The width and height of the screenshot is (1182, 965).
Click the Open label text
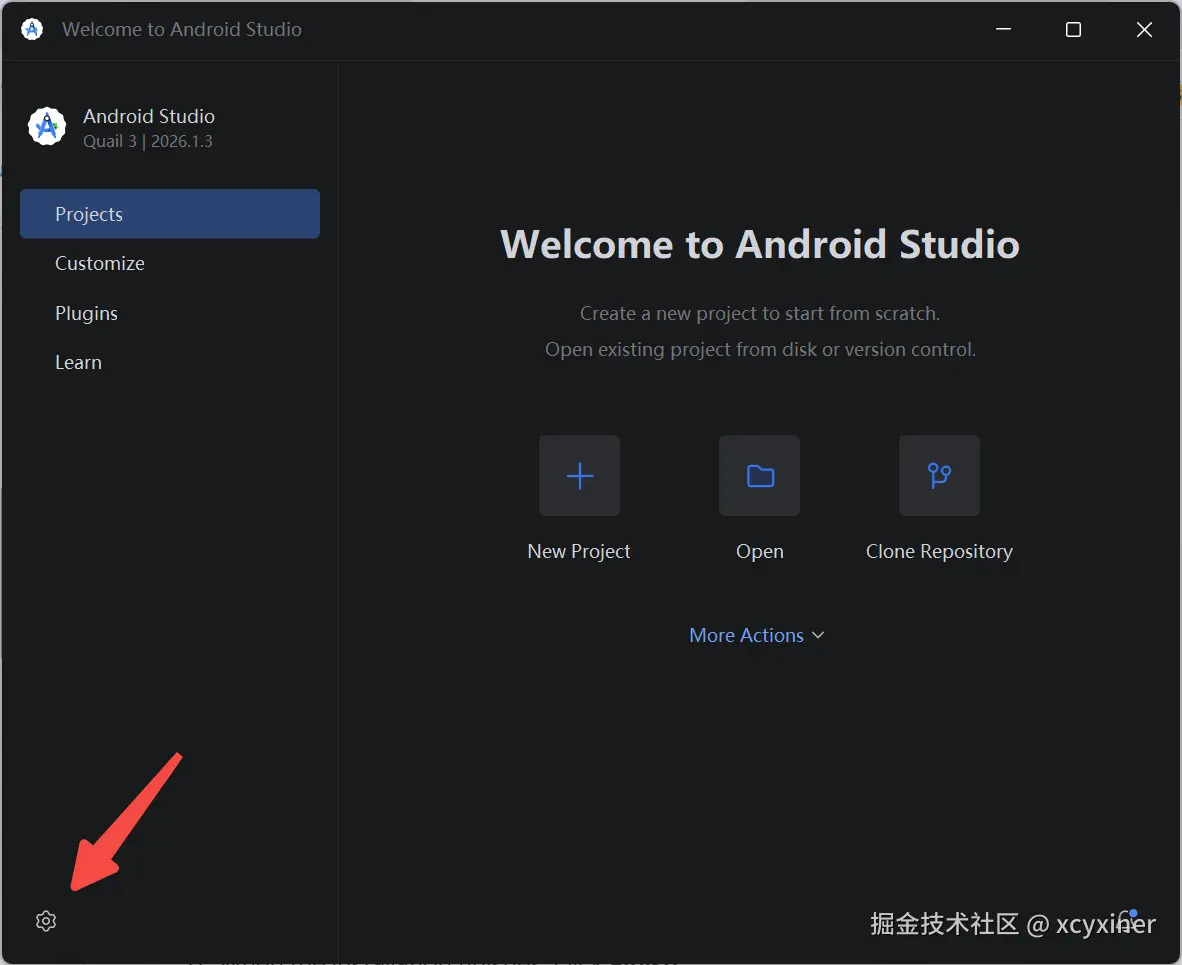coord(760,551)
